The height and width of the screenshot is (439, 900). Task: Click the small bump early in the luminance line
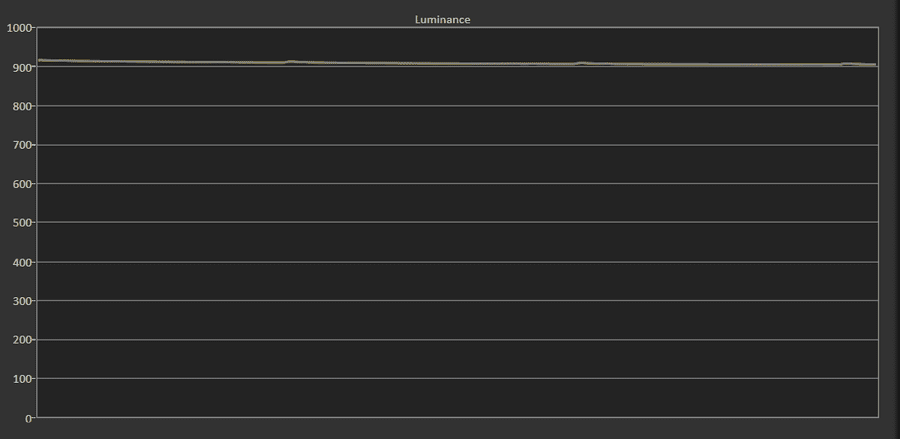coord(291,61)
